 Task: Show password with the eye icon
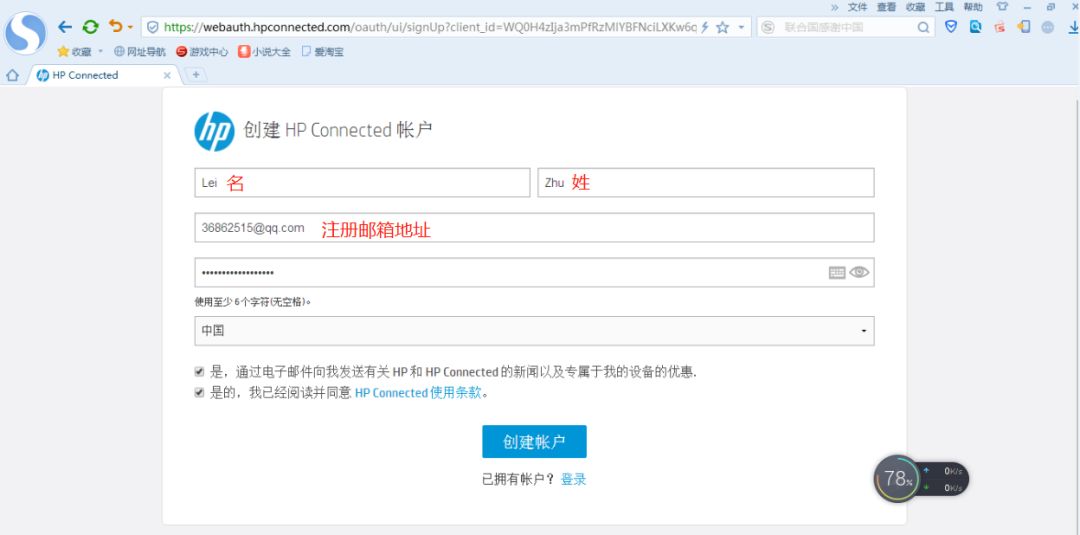[x=859, y=272]
